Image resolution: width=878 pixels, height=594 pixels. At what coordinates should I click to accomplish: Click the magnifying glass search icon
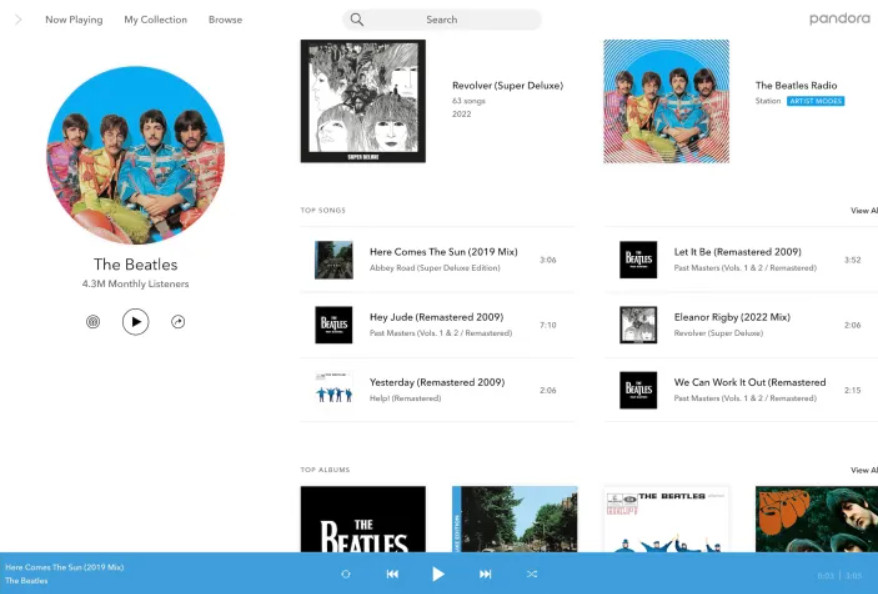click(357, 20)
